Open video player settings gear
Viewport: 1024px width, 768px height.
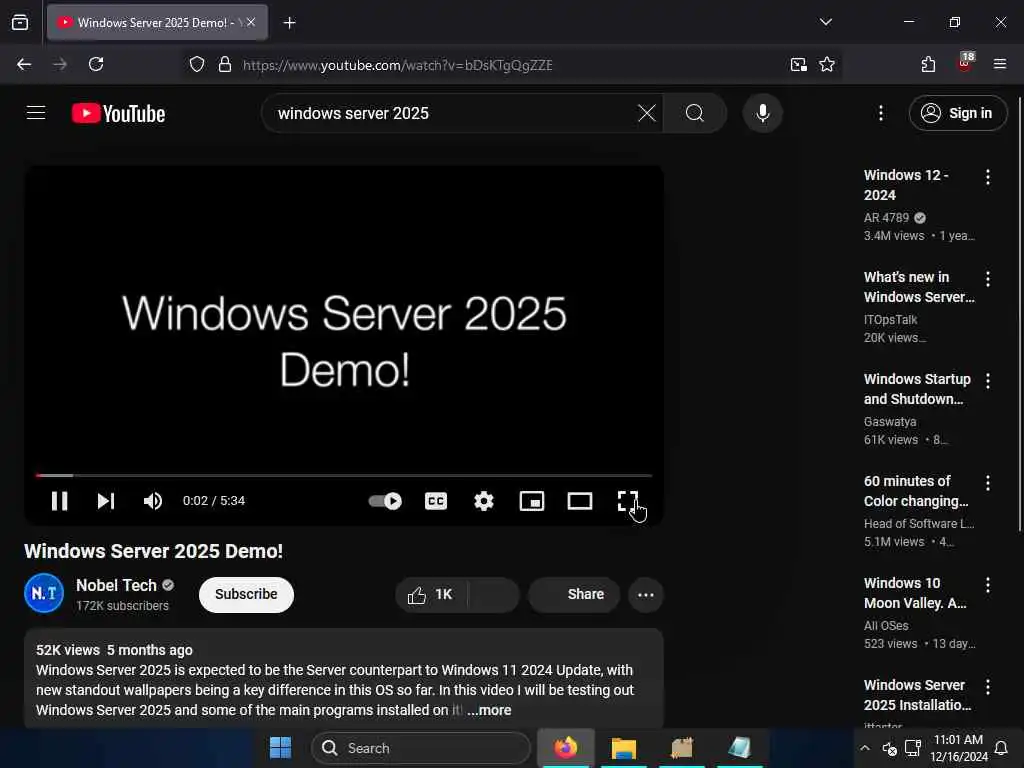[484, 501]
